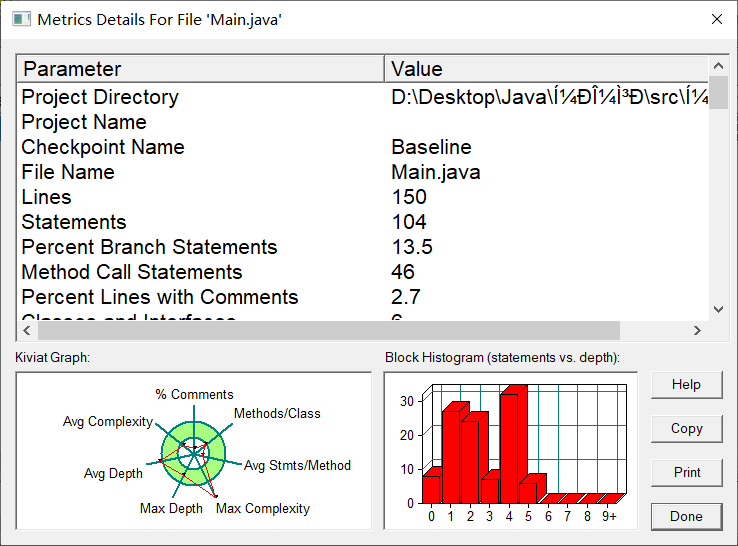Click the horizontal scrollbar right arrow
The width and height of the screenshot is (738, 546).
tap(697, 331)
